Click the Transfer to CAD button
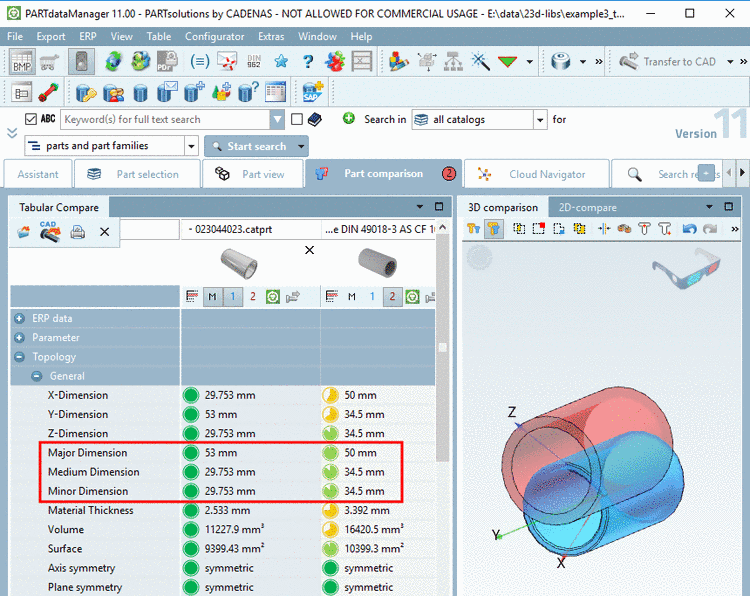 [x=669, y=62]
